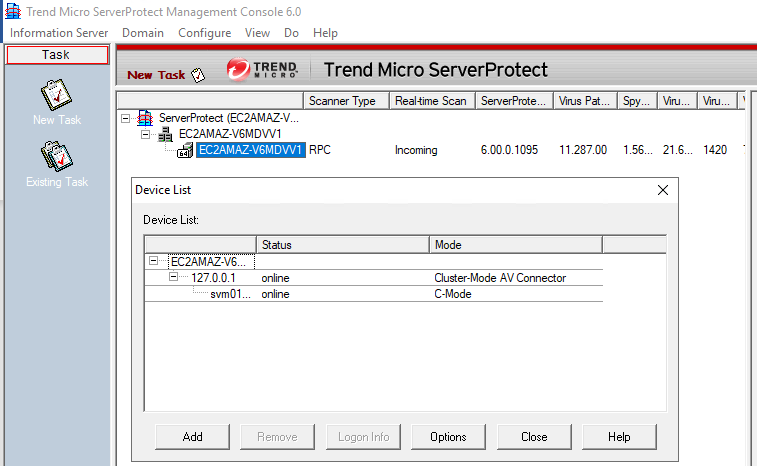Click version value 6.00.0.1095
The image size is (757, 466).
[x=509, y=150]
